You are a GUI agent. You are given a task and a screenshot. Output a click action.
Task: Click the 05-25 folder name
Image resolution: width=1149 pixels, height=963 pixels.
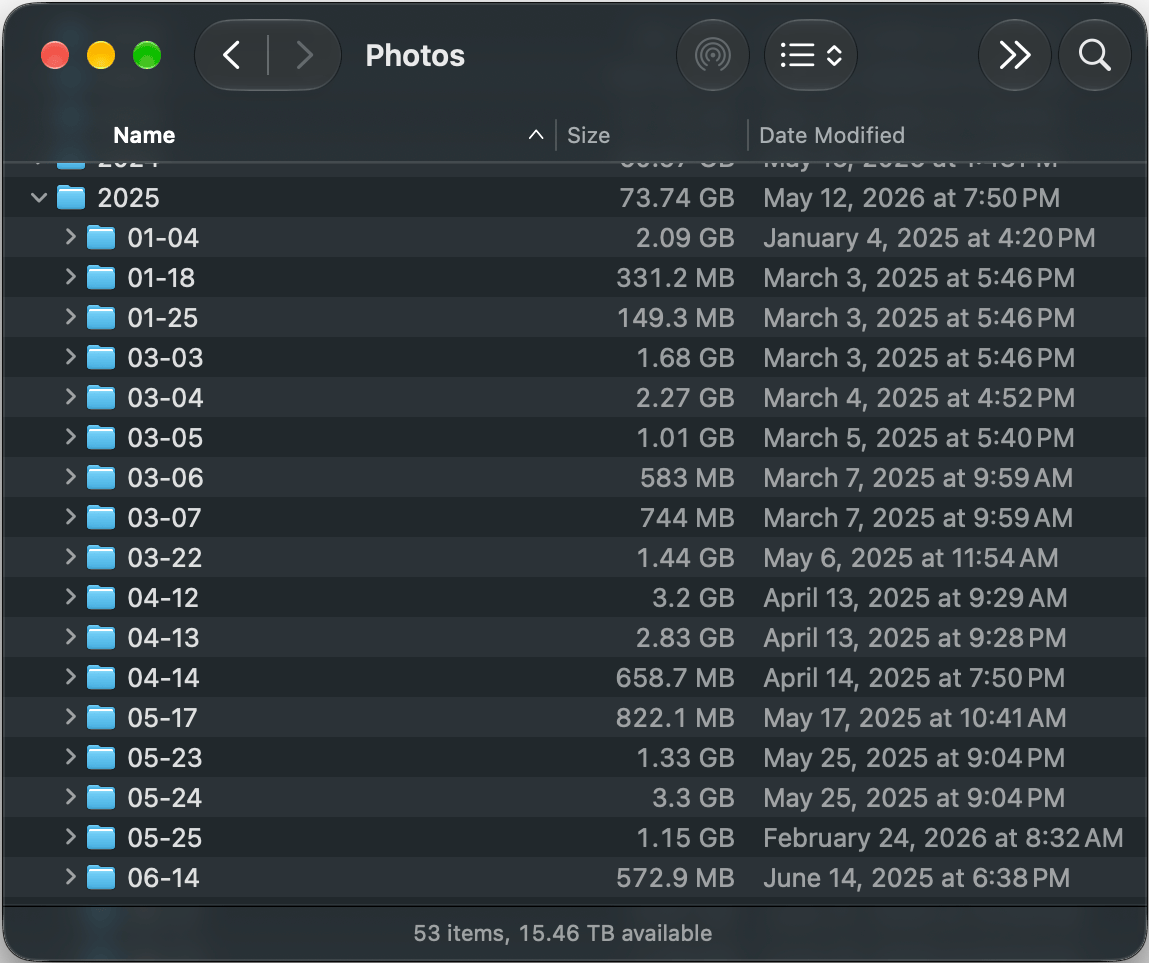165,838
